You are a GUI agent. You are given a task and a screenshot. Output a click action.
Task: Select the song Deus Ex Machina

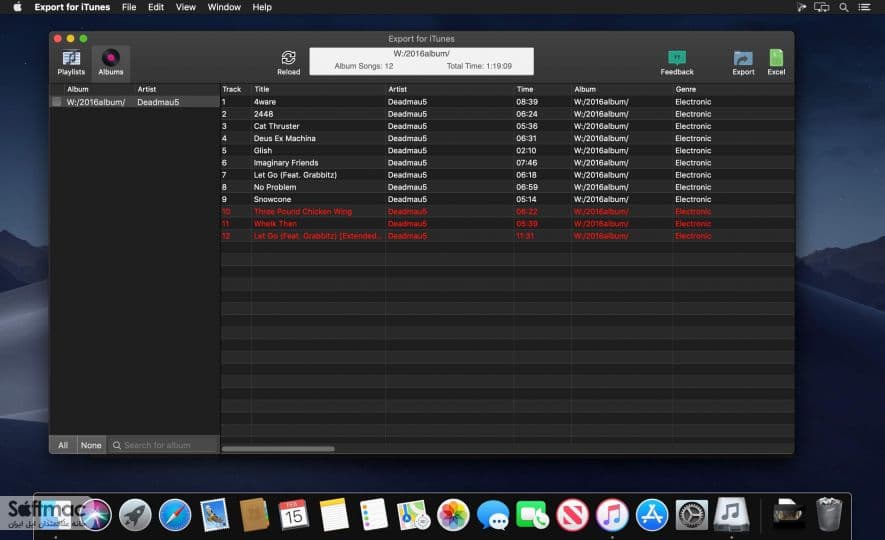click(x=284, y=138)
